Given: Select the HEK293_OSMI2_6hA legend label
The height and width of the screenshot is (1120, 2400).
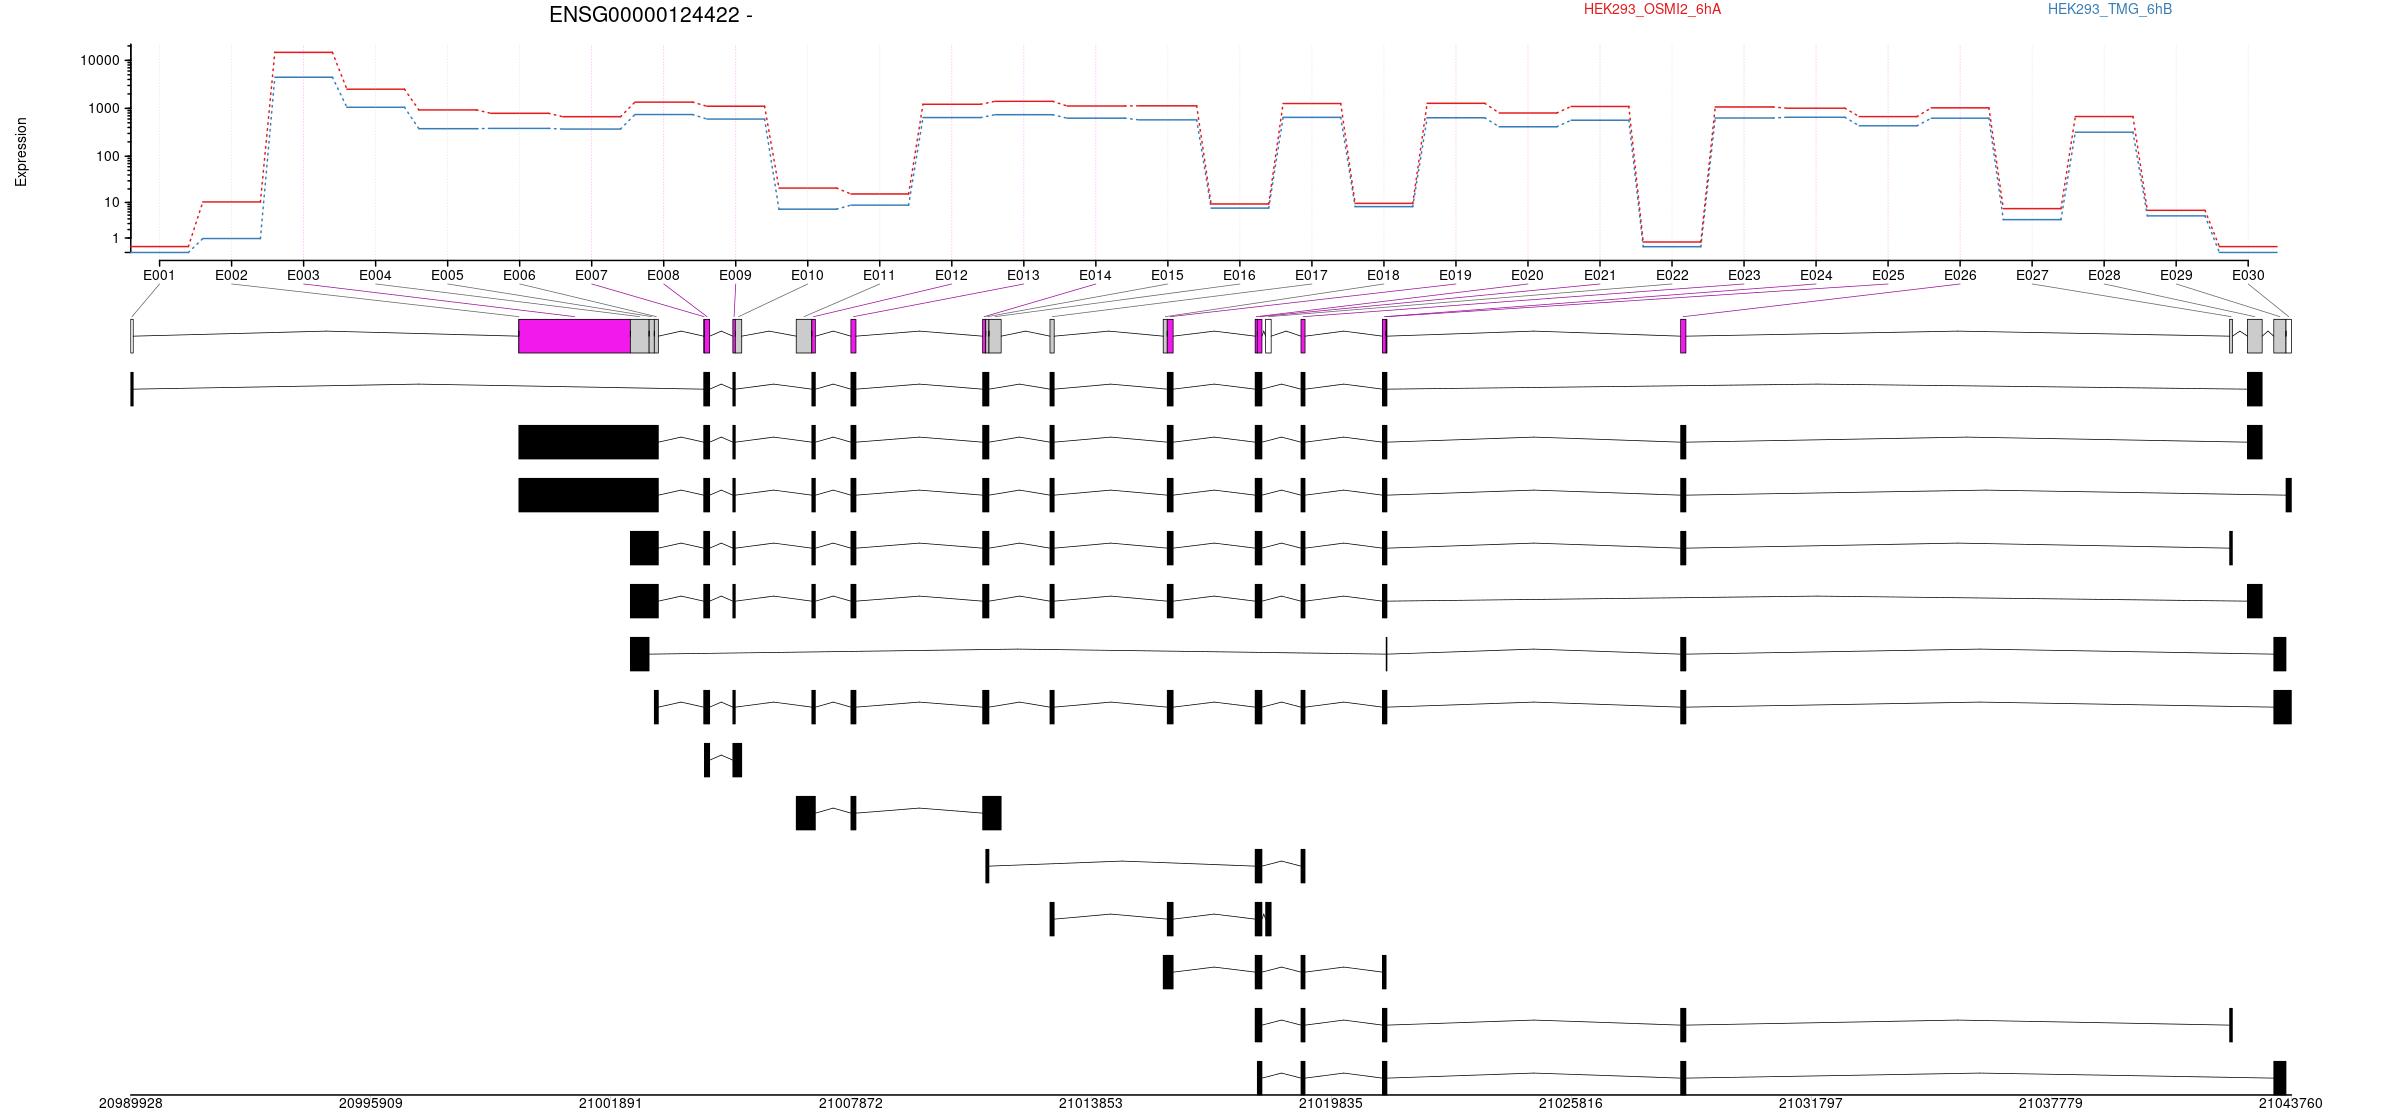Looking at the screenshot, I should point(1652,9).
